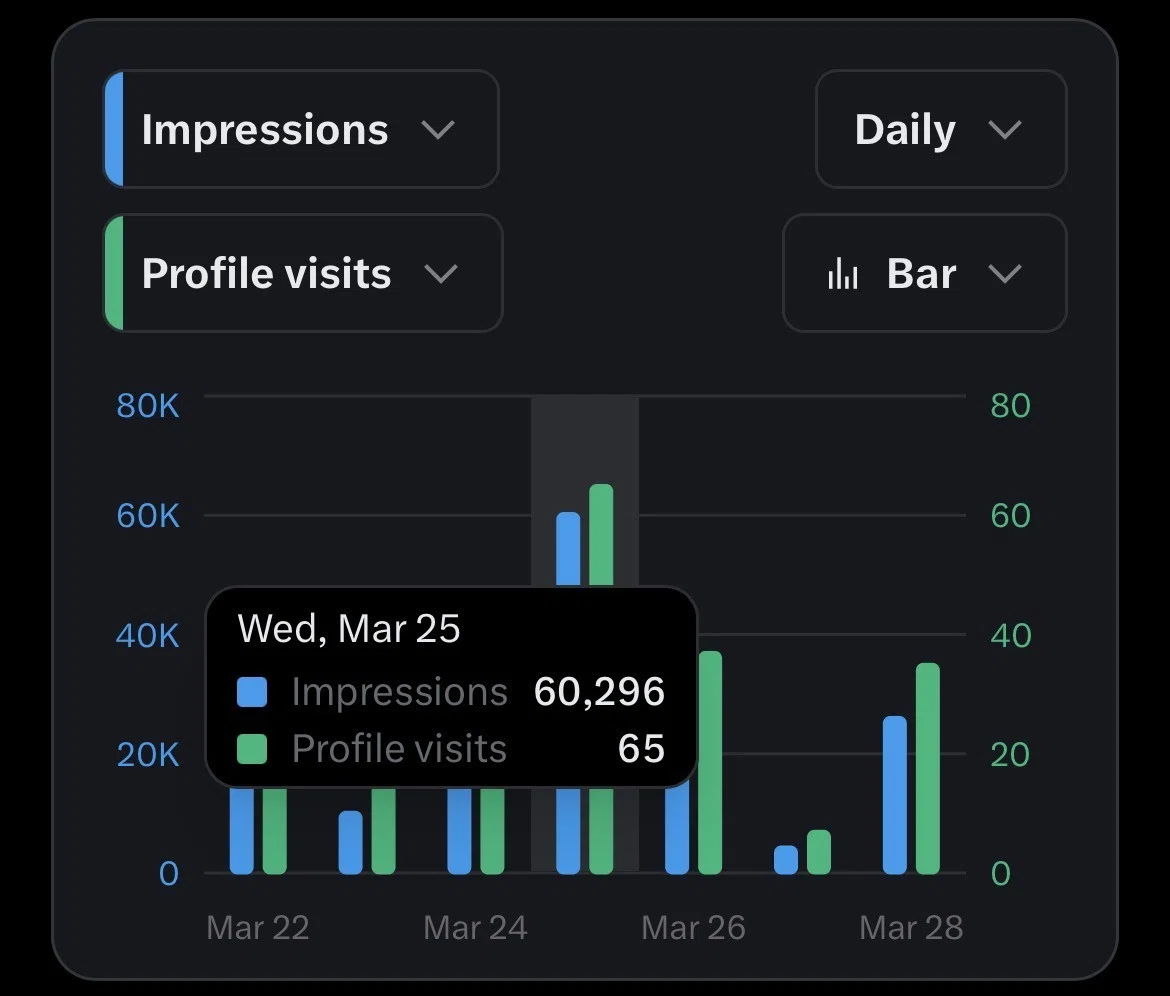Image resolution: width=1170 pixels, height=996 pixels.
Task: Select the blue impressions bar for Mar 28
Action: (895, 795)
